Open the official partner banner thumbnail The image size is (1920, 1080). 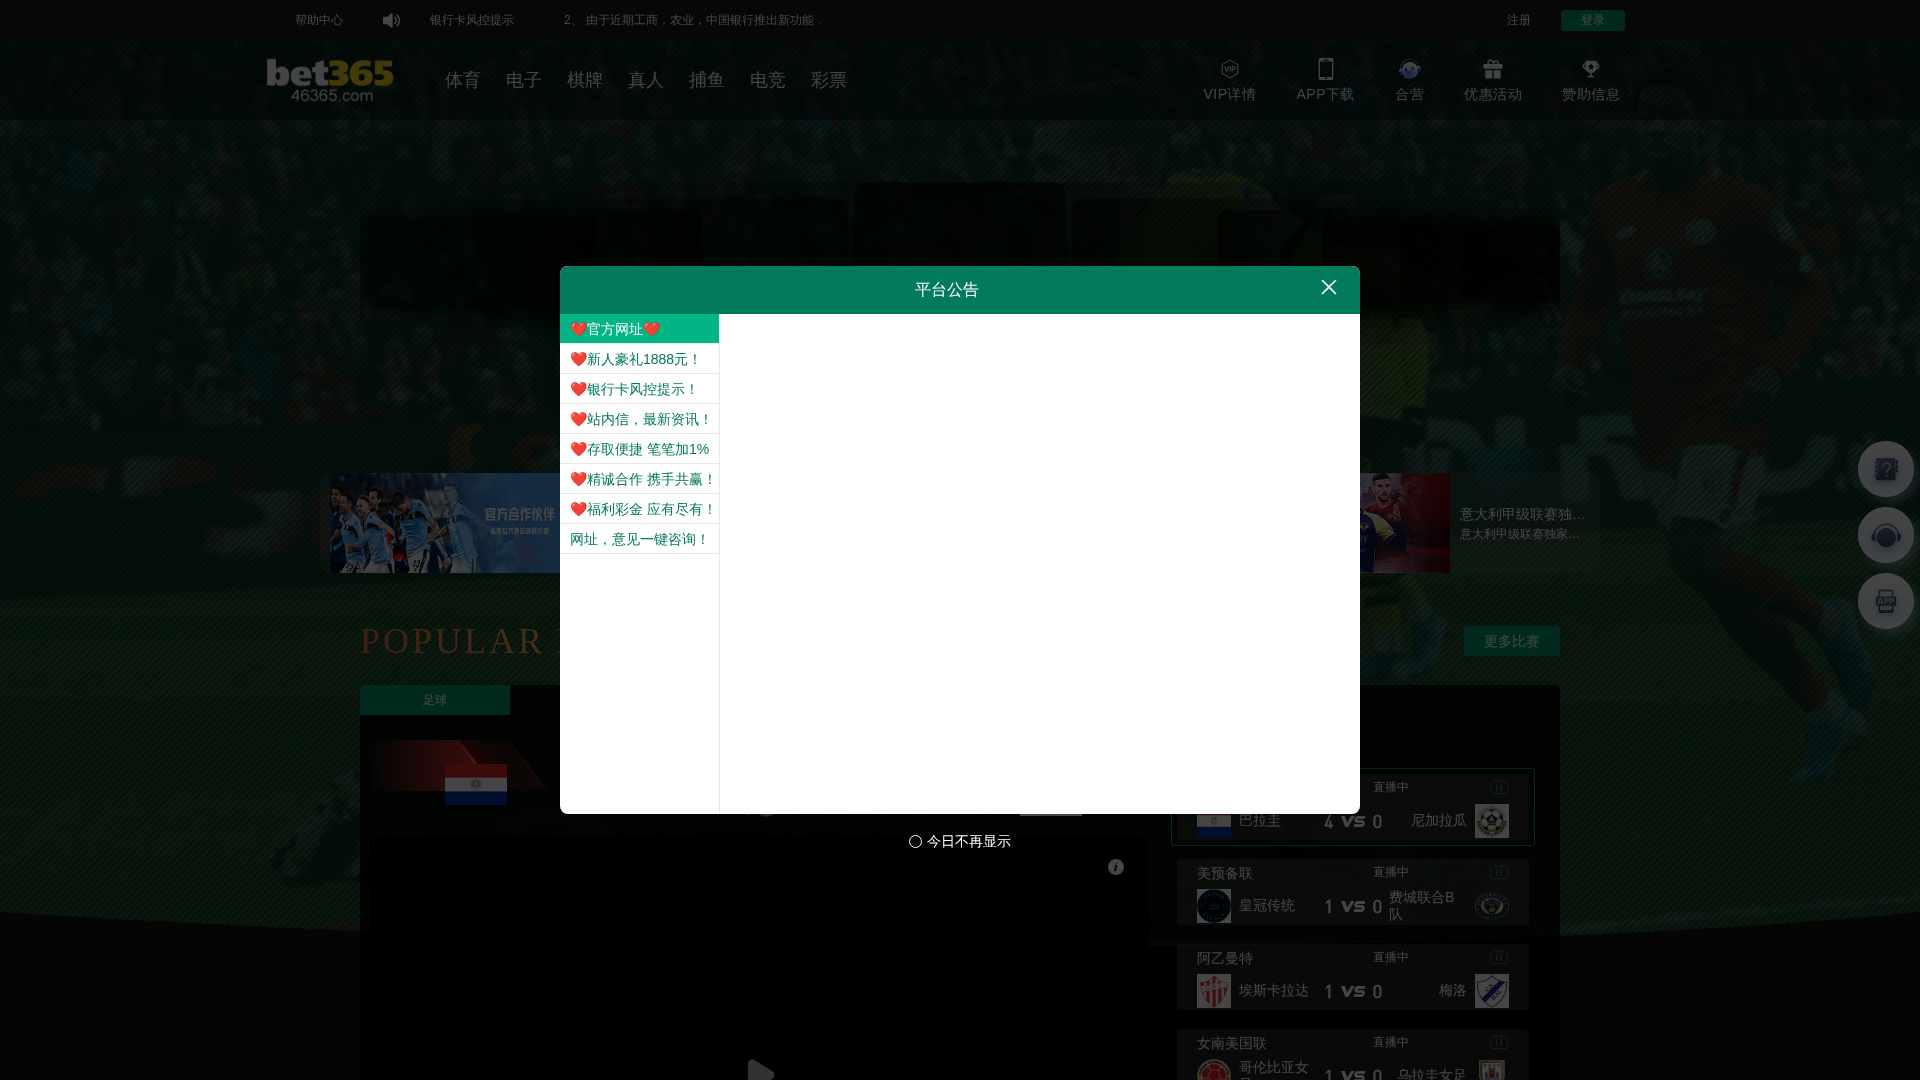coord(445,523)
